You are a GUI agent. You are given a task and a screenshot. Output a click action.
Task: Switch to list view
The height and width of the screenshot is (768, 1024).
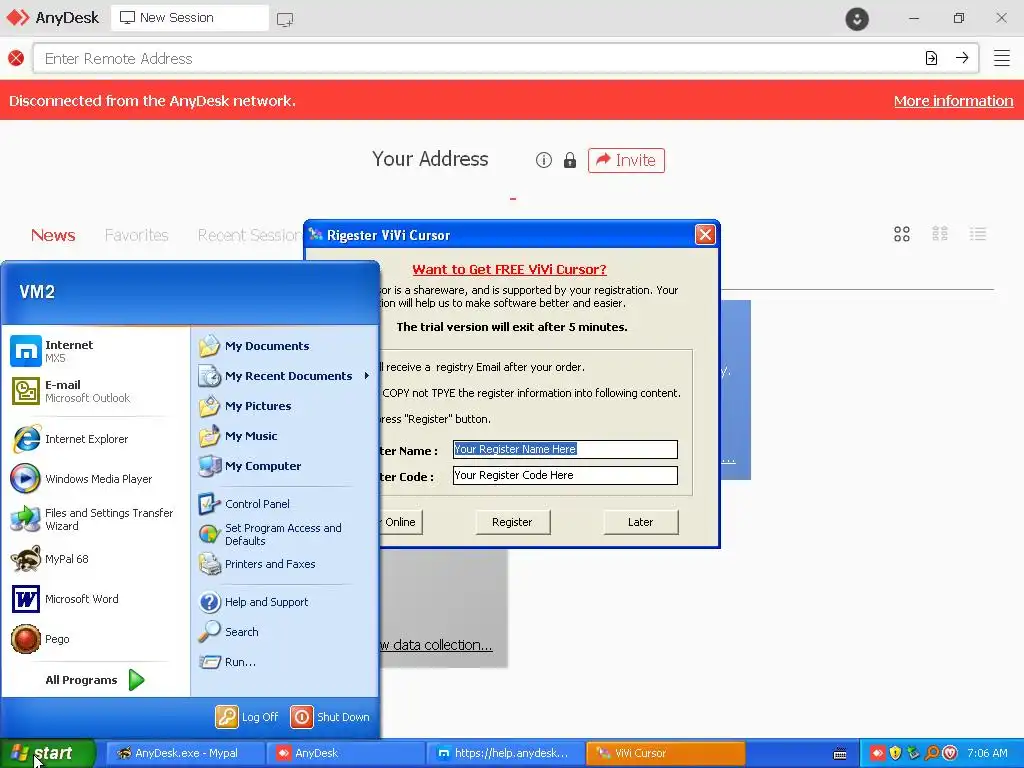978,234
